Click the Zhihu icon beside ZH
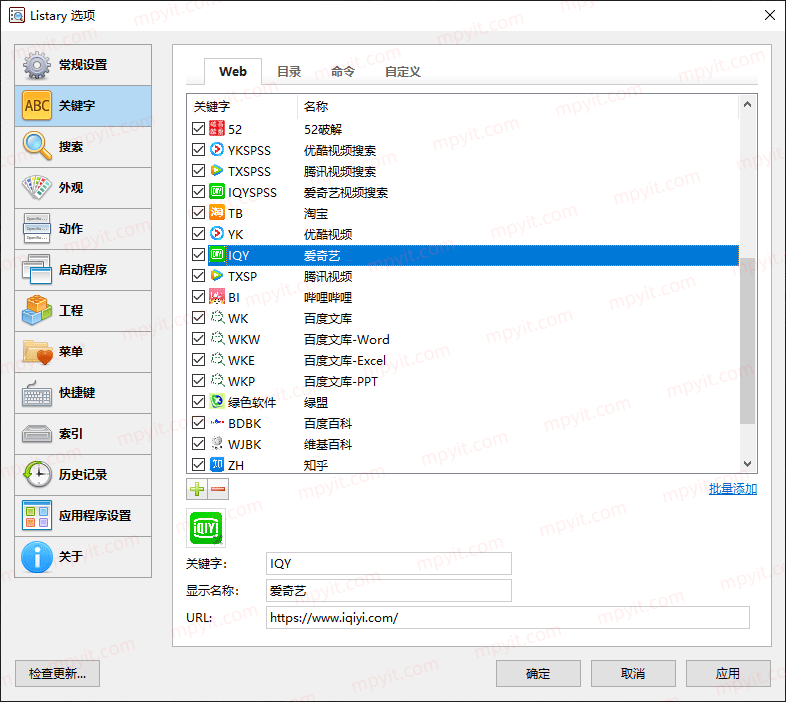The height and width of the screenshot is (702, 786). pos(217,465)
